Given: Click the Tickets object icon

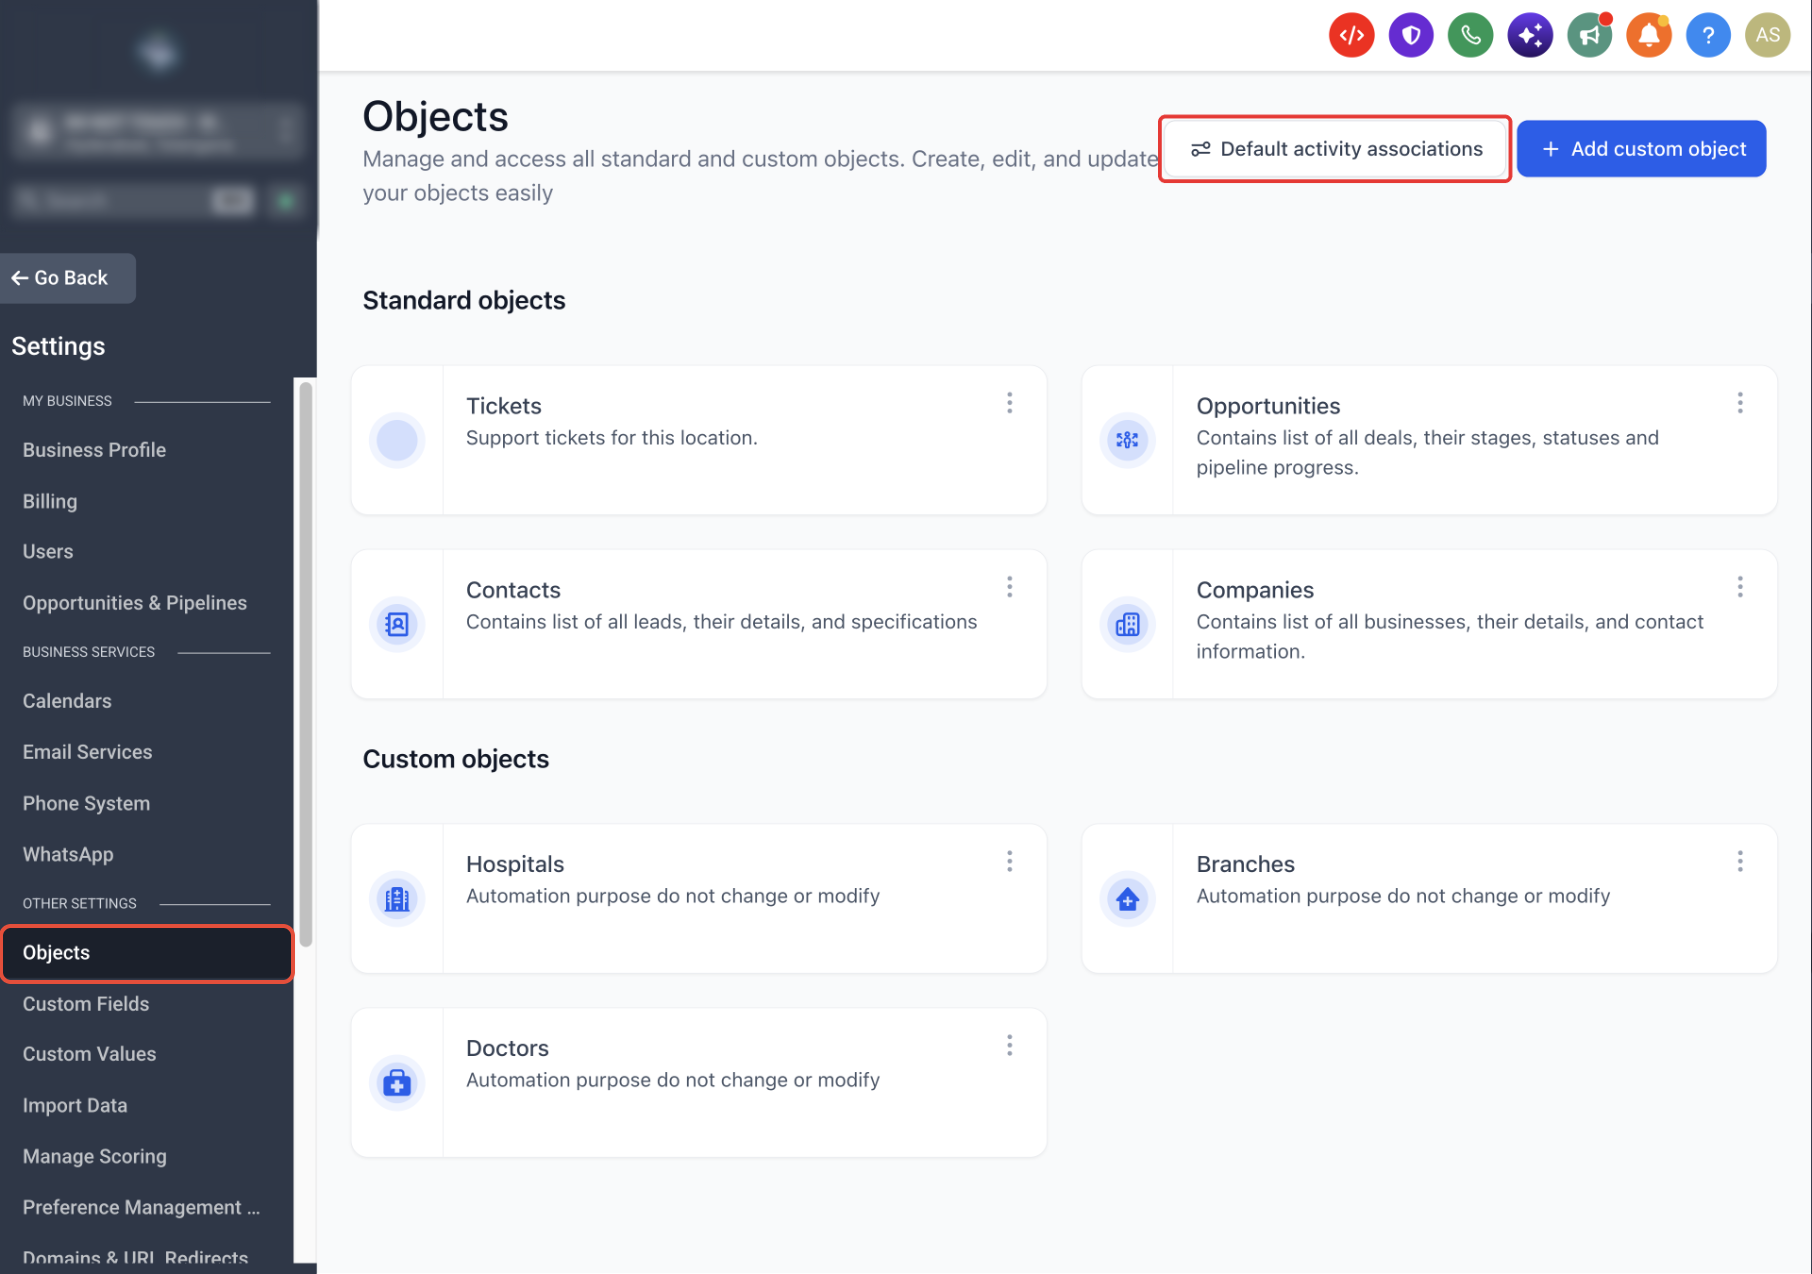Looking at the screenshot, I should [397, 440].
